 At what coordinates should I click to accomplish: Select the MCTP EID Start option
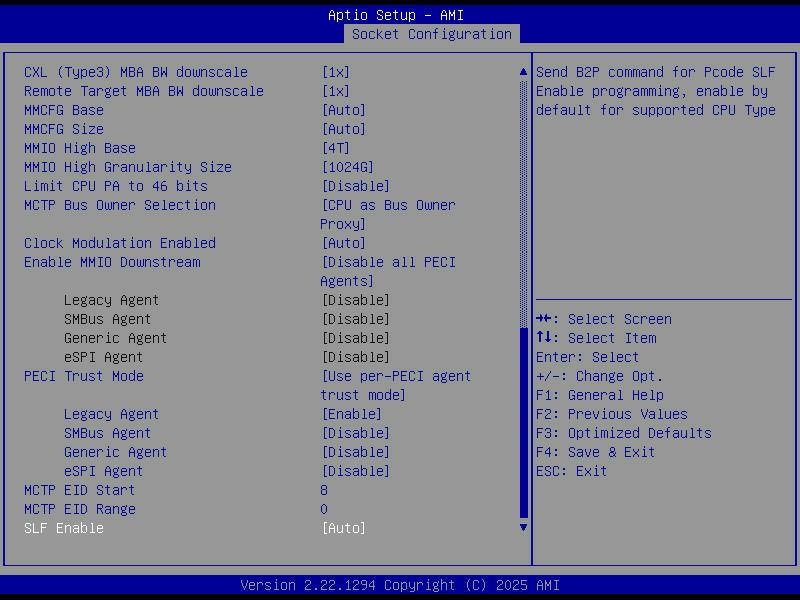(x=80, y=490)
